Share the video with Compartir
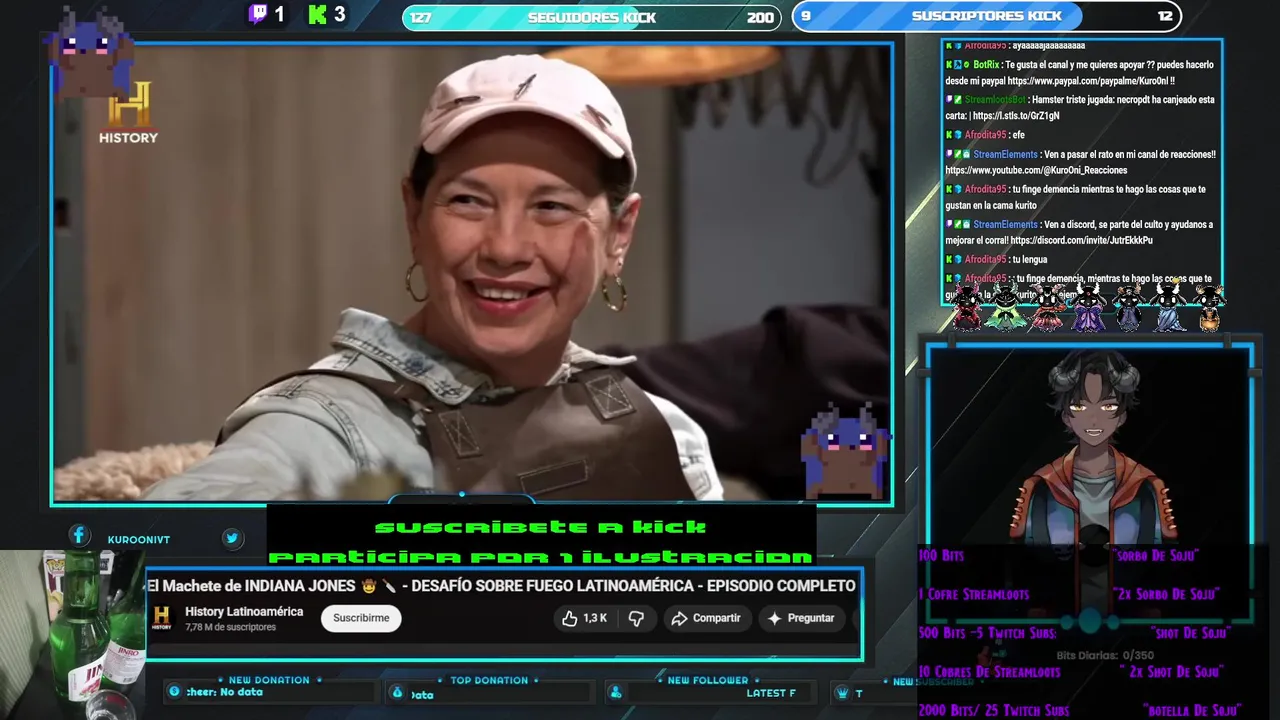This screenshot has width=1280, height=720. (x=706, y=618)
